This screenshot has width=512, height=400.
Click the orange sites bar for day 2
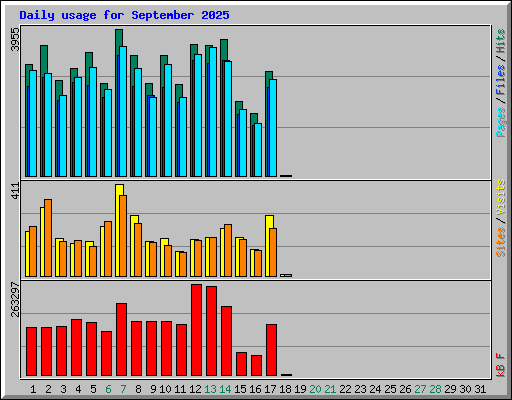[48, 238]
